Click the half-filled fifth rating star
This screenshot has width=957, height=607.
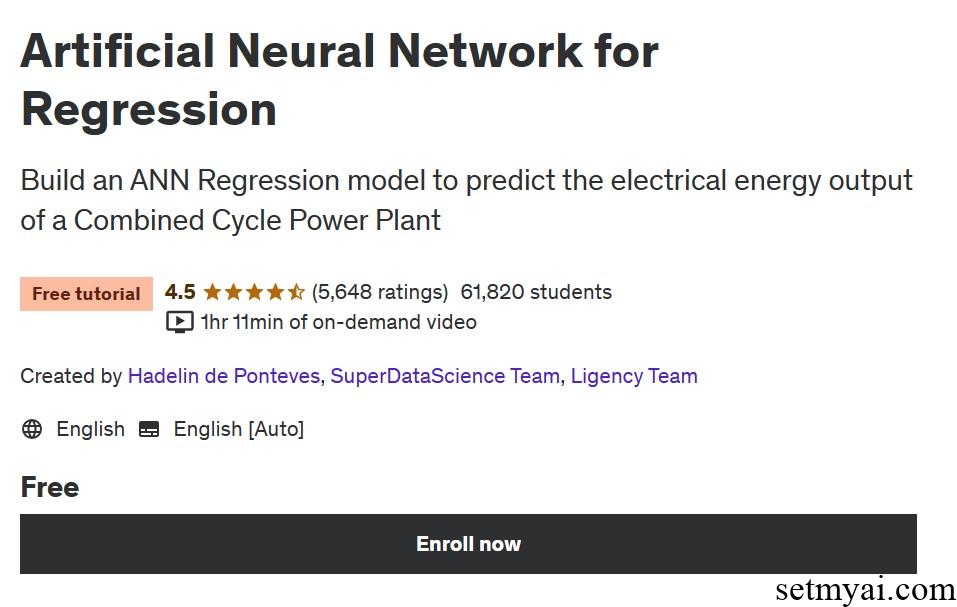(296, 292)
